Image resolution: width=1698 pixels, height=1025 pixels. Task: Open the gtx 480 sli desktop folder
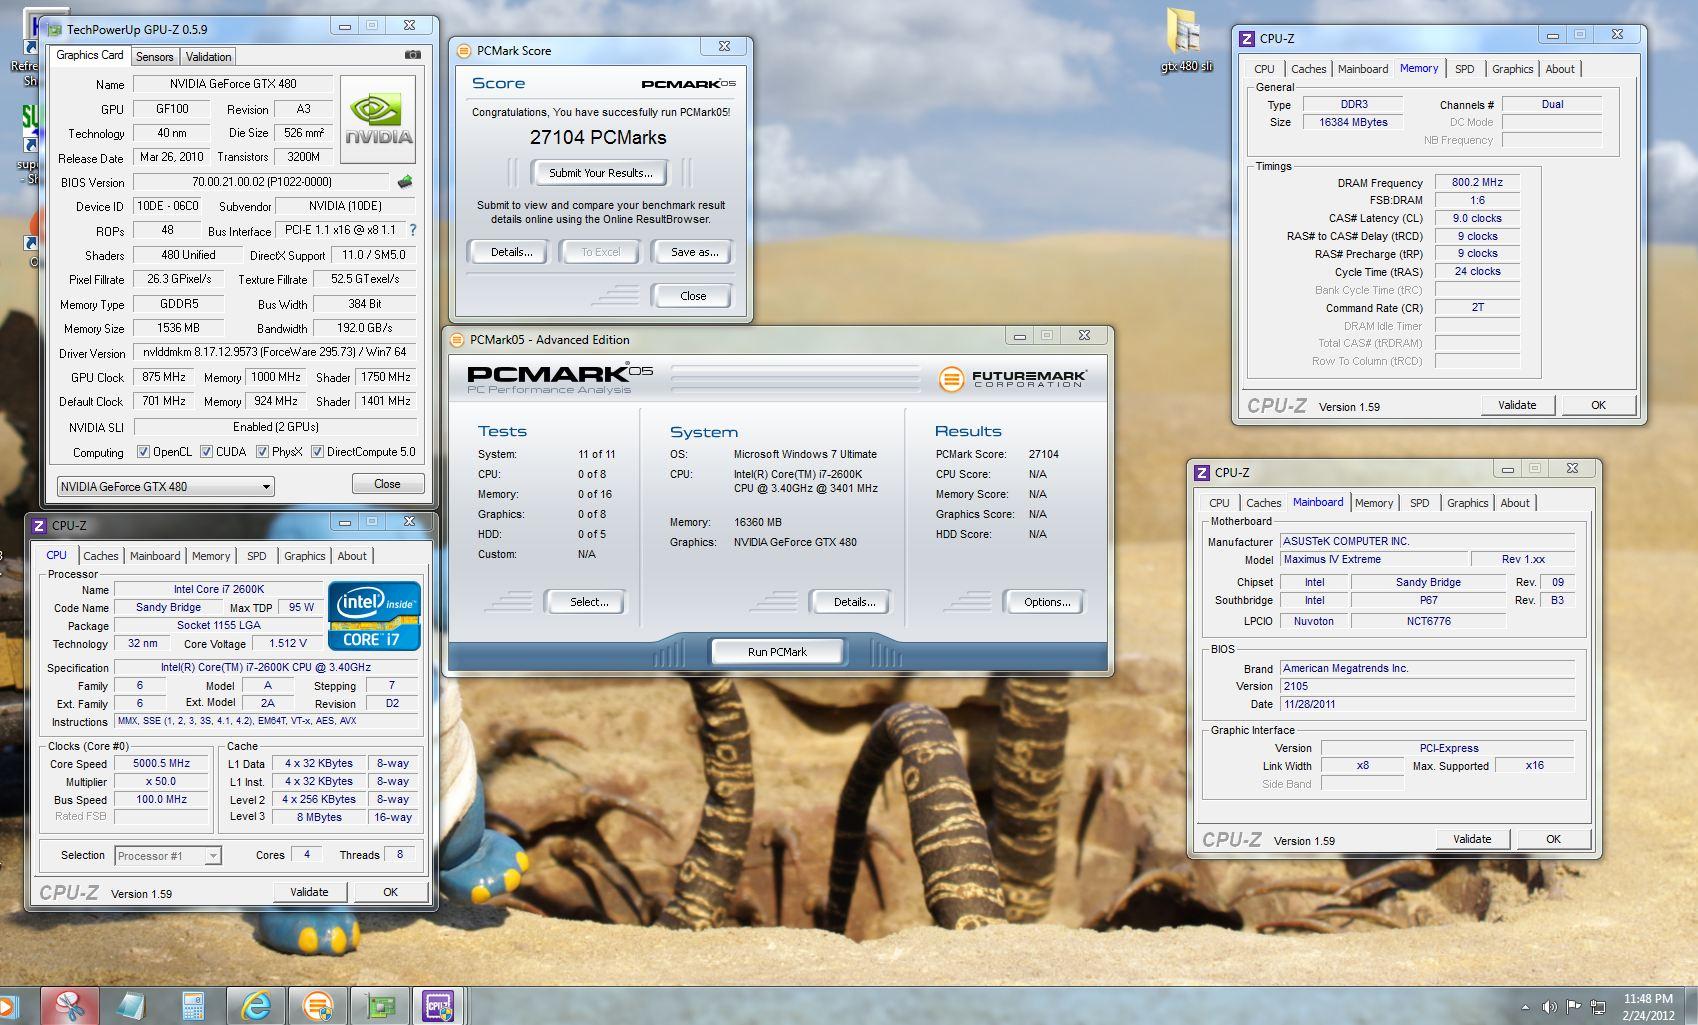coord(1185,40)
